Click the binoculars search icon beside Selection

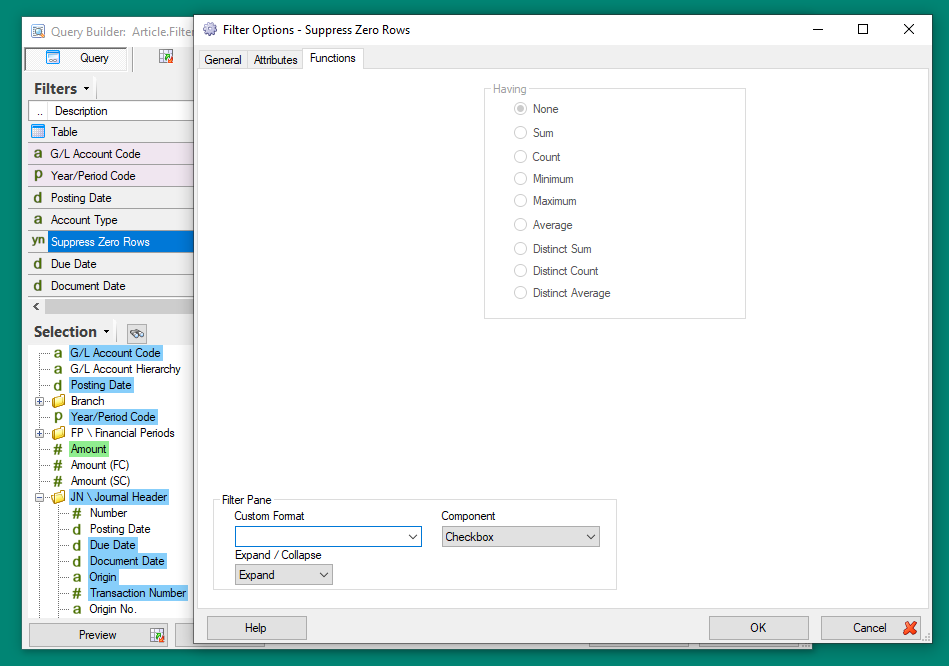[x=137, y=334]
